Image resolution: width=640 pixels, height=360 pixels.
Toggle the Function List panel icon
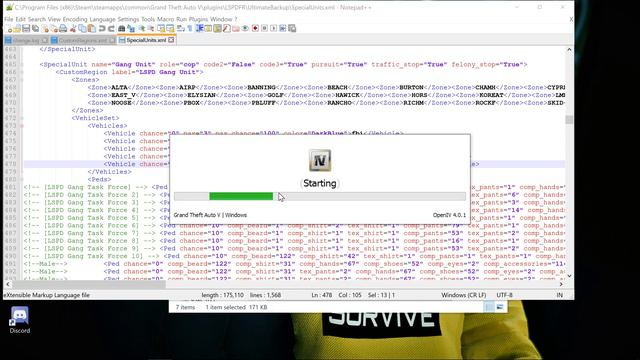[227, 29]
